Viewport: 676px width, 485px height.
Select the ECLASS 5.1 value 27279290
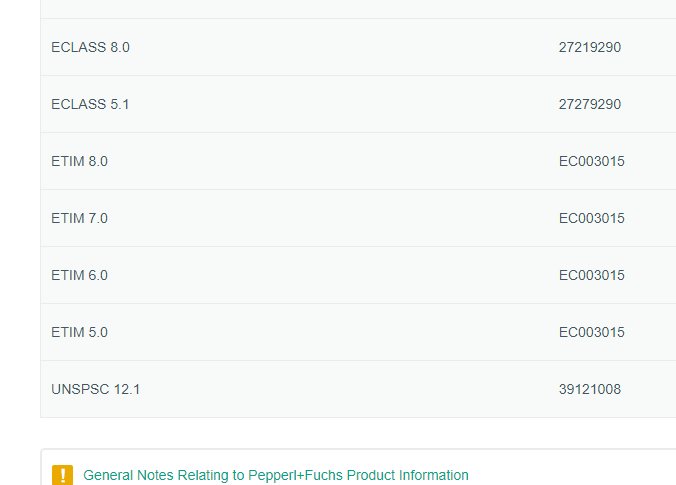(x=590, y=104)
